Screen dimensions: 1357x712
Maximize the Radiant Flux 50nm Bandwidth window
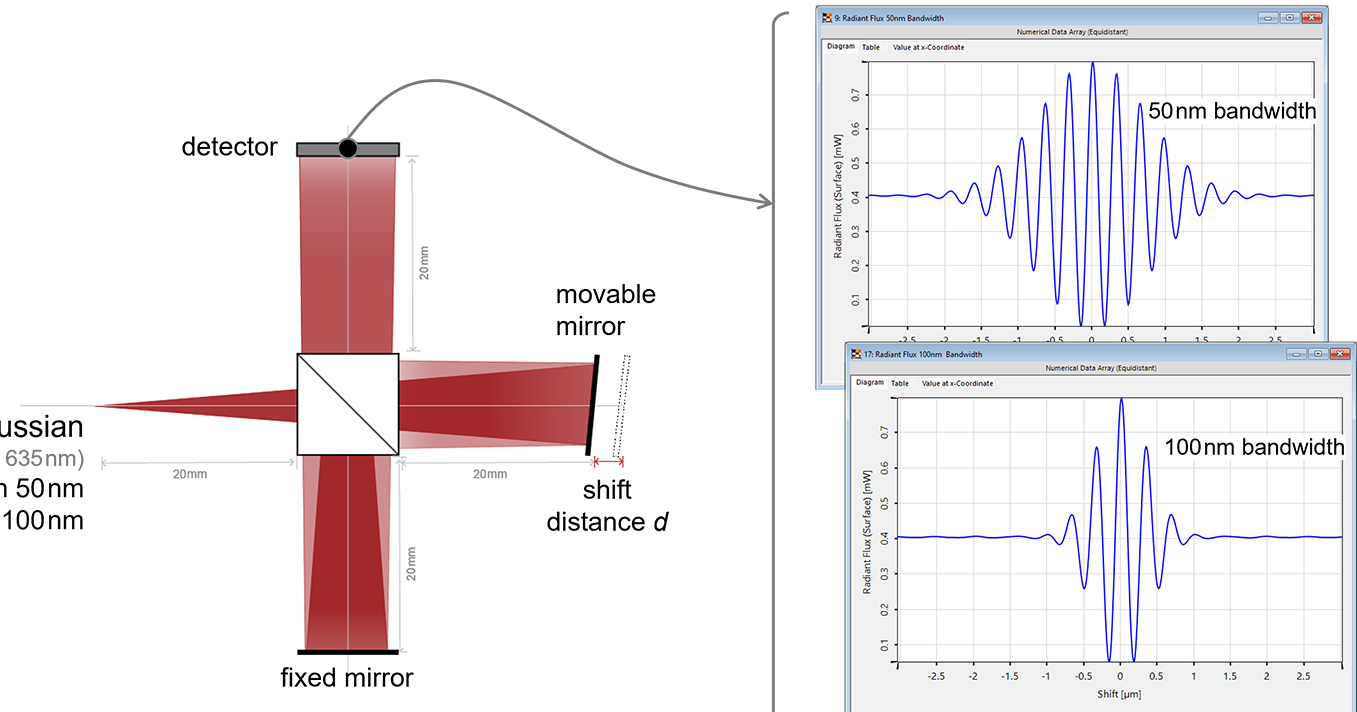(1290, 18)
